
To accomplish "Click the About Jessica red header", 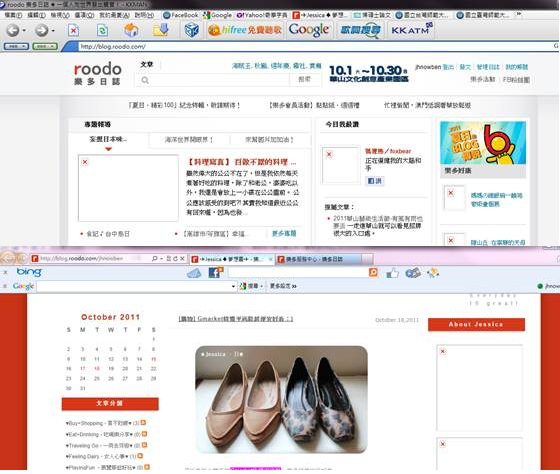I will [x=476, y=324].
